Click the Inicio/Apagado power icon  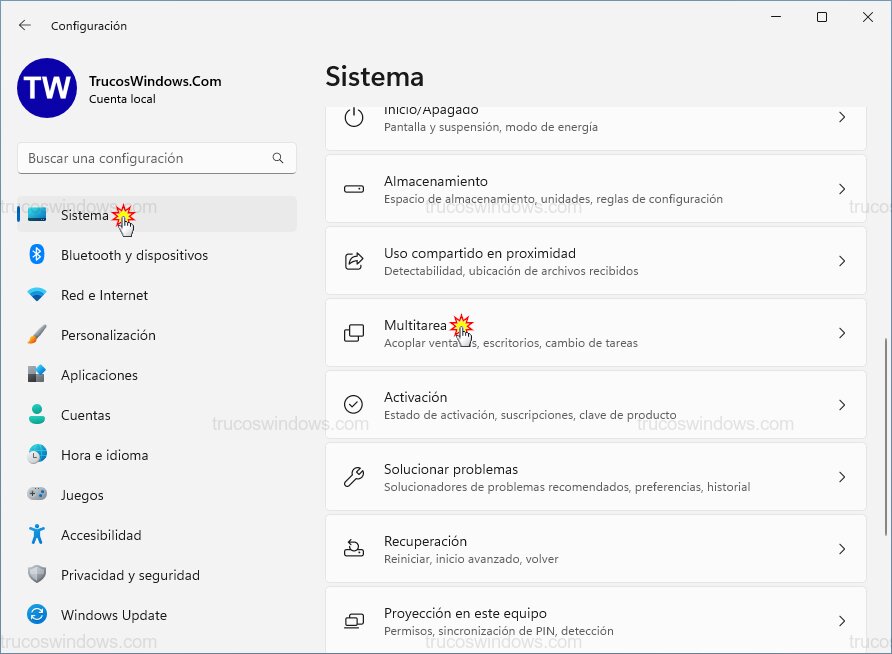click(x=353, y=119)
